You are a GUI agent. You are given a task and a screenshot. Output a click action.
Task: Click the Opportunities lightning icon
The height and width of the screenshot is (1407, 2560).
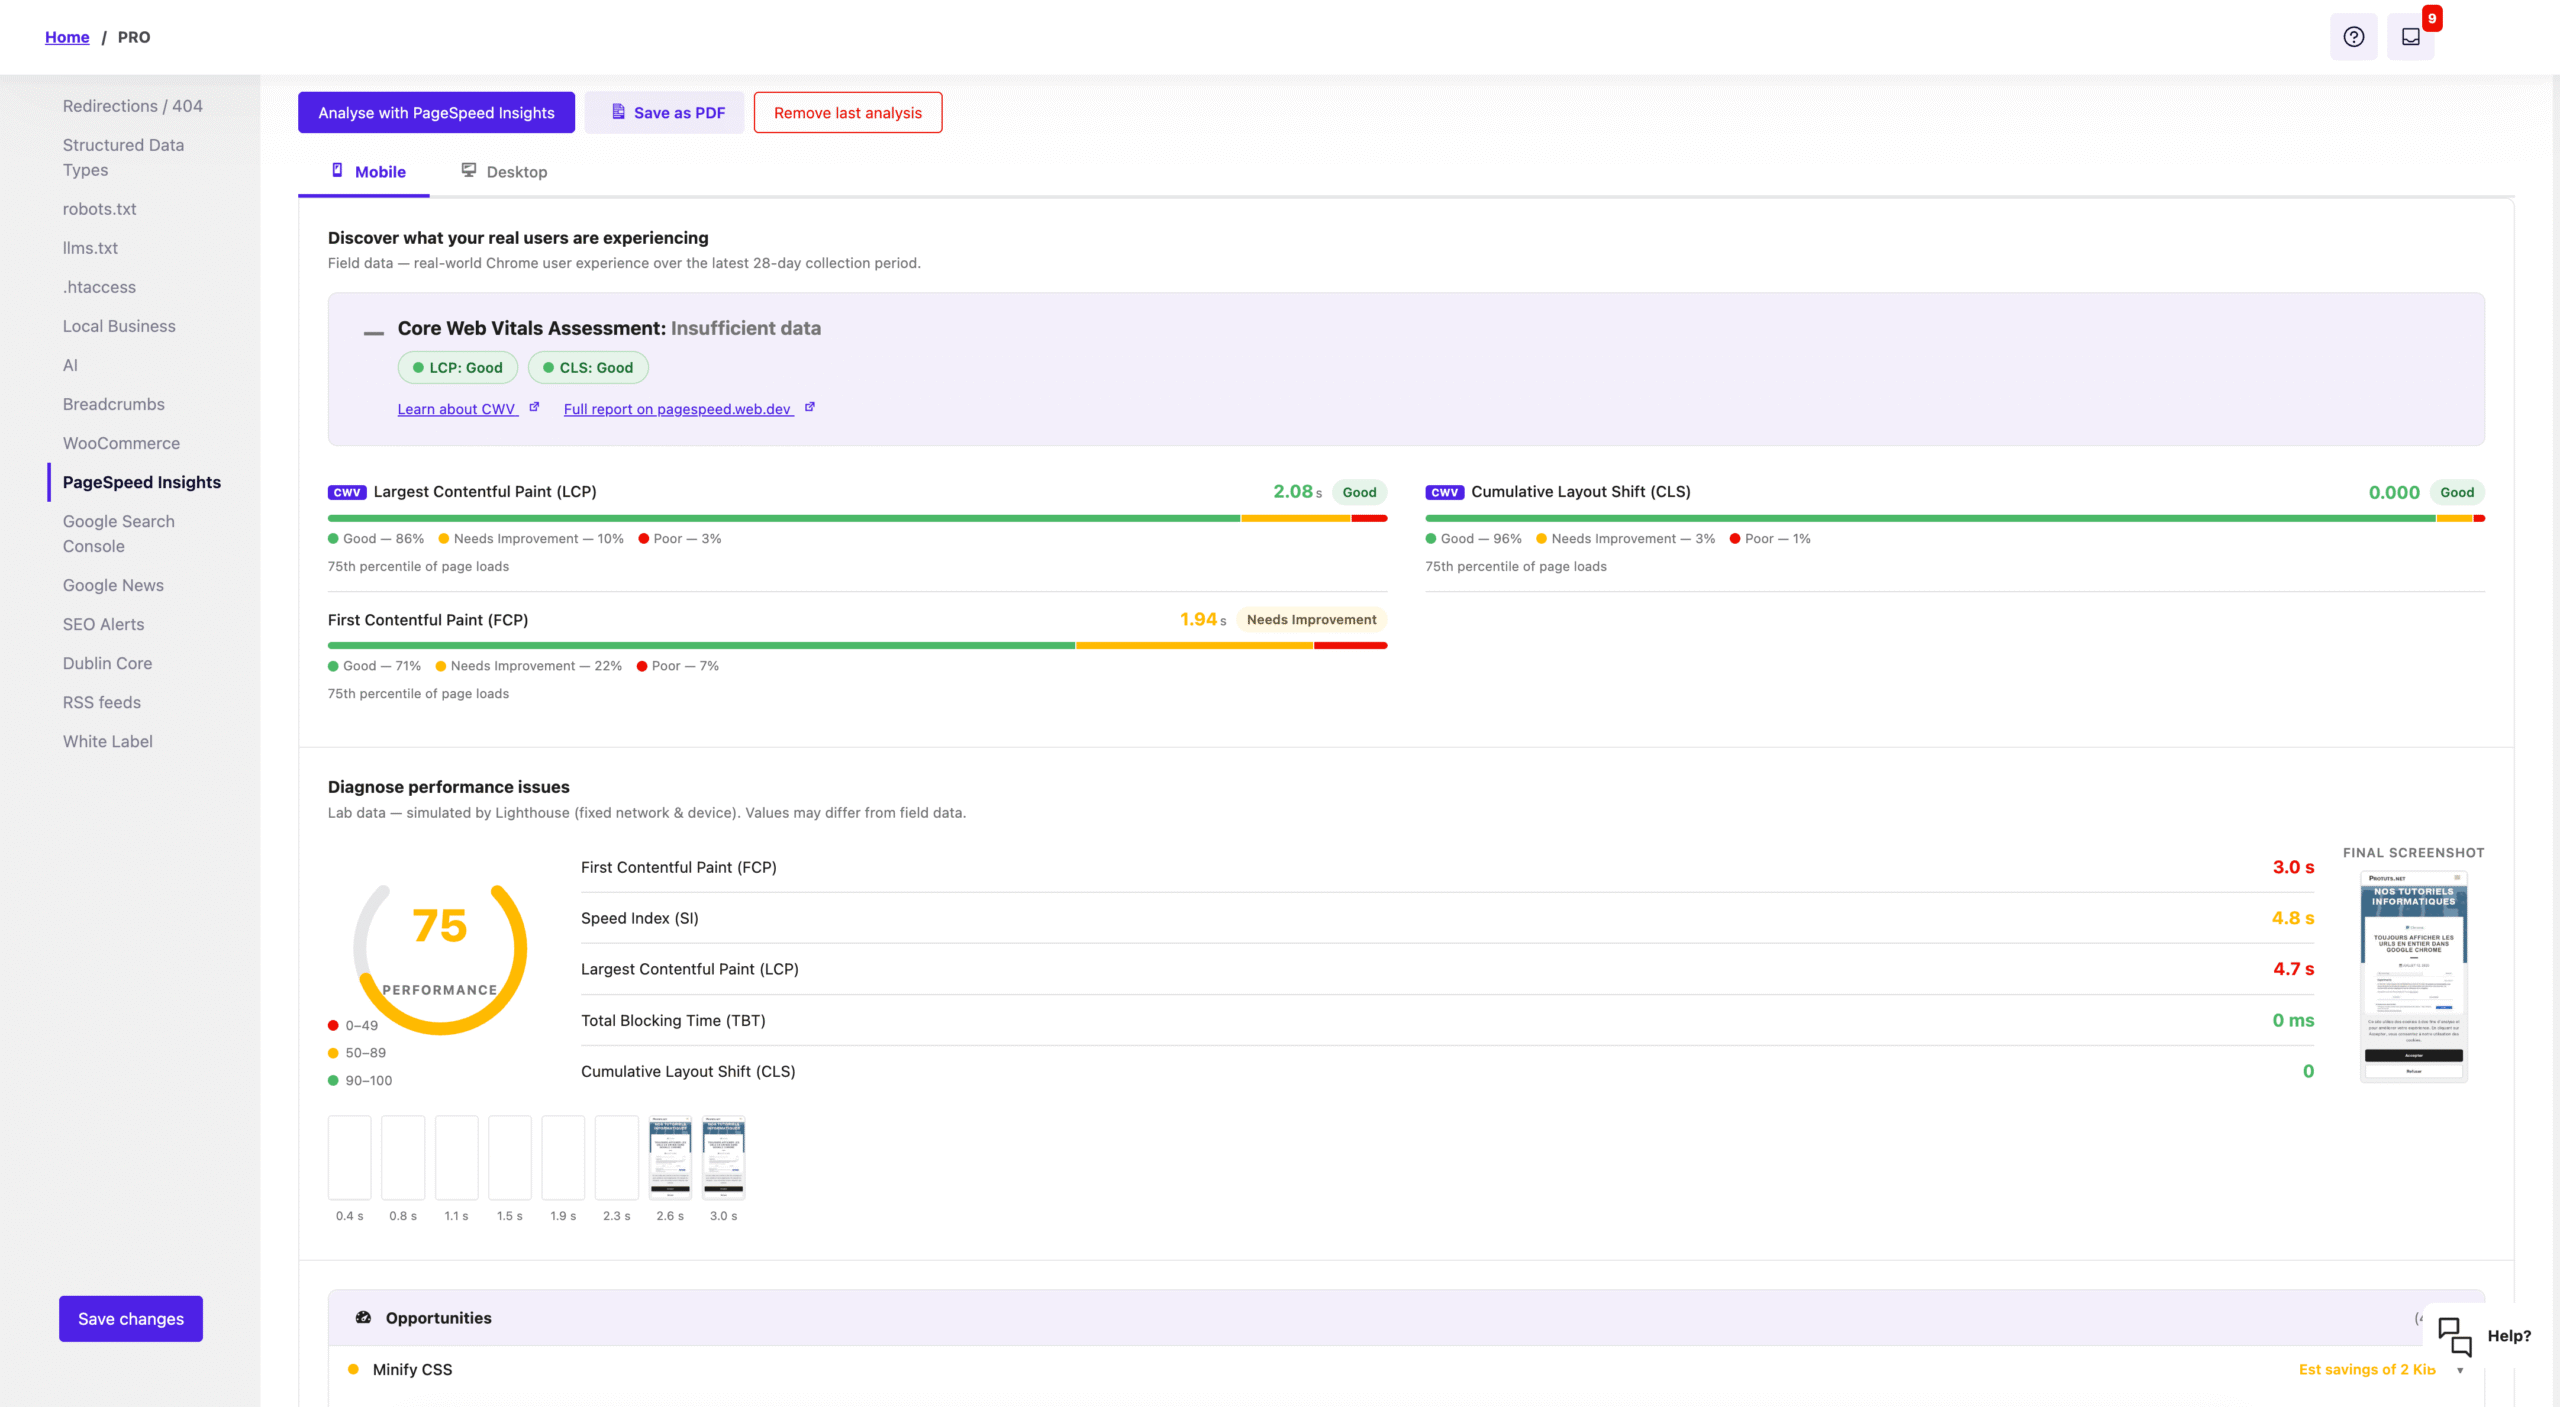361,1317
